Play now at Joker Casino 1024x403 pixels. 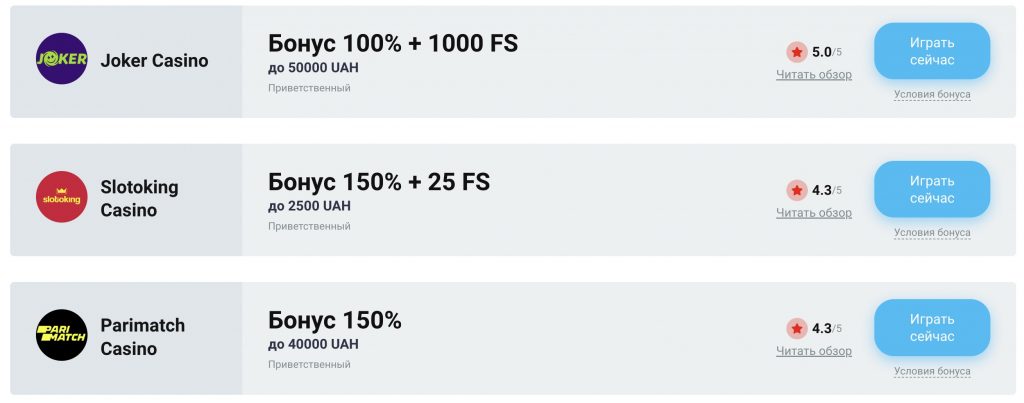click(932, 51)
